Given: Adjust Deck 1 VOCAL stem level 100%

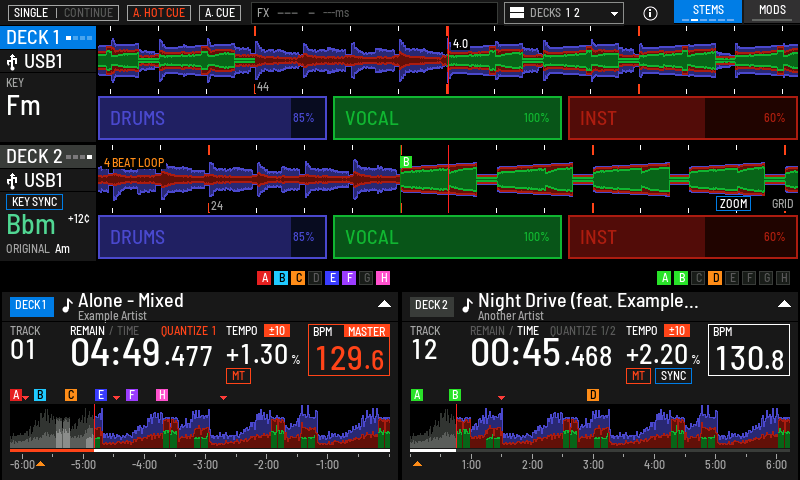Looking at the screenshot, I should 447,118.
